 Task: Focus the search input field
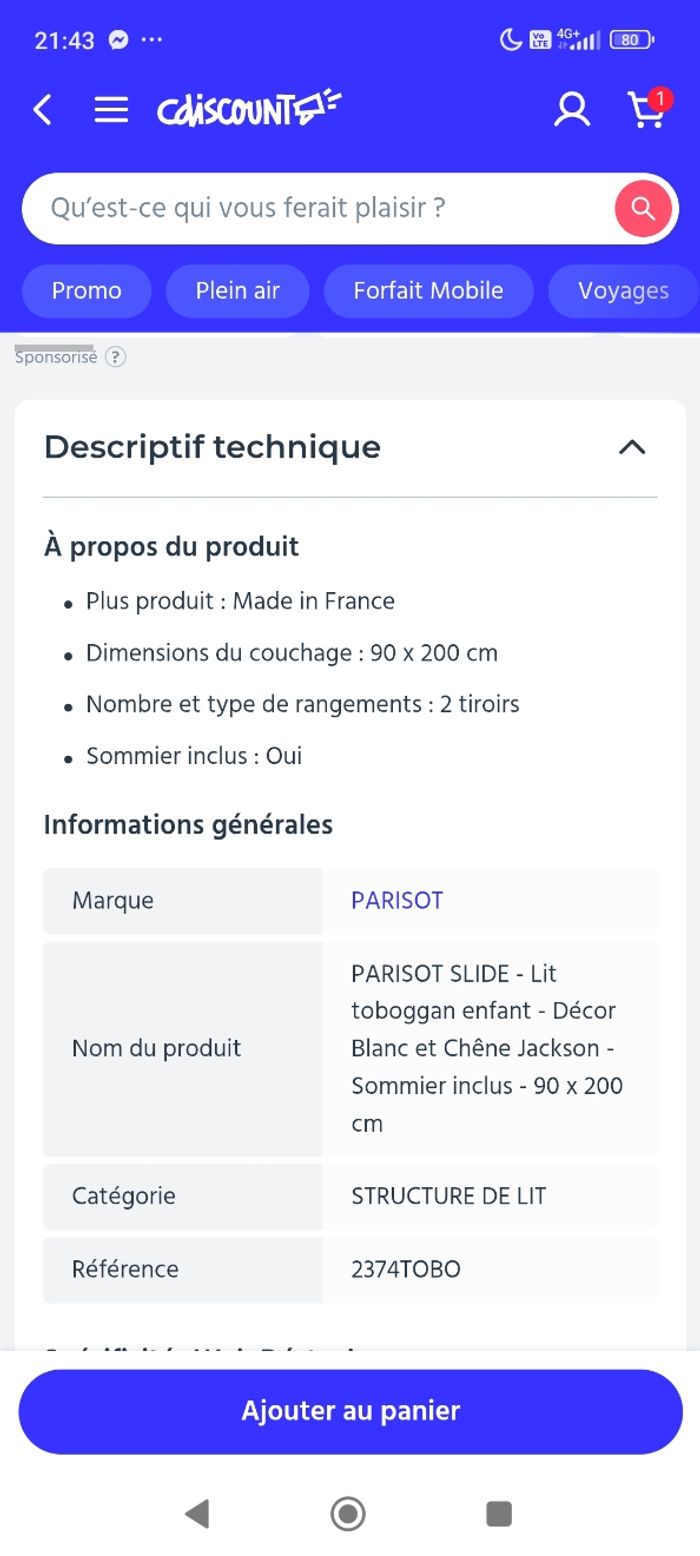point(320,208)
